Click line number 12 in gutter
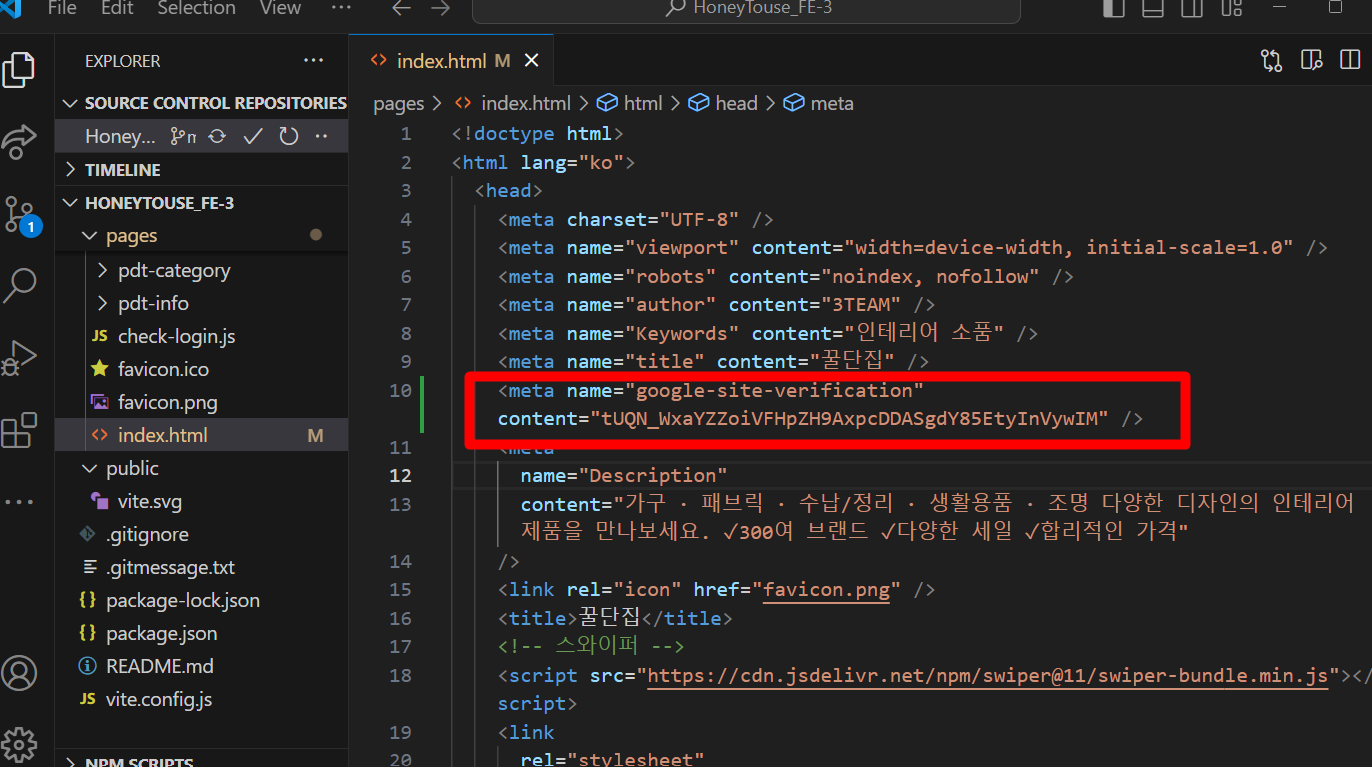Image resolution: width=1372 pixels, height=767 pixels. coord(401,475)
